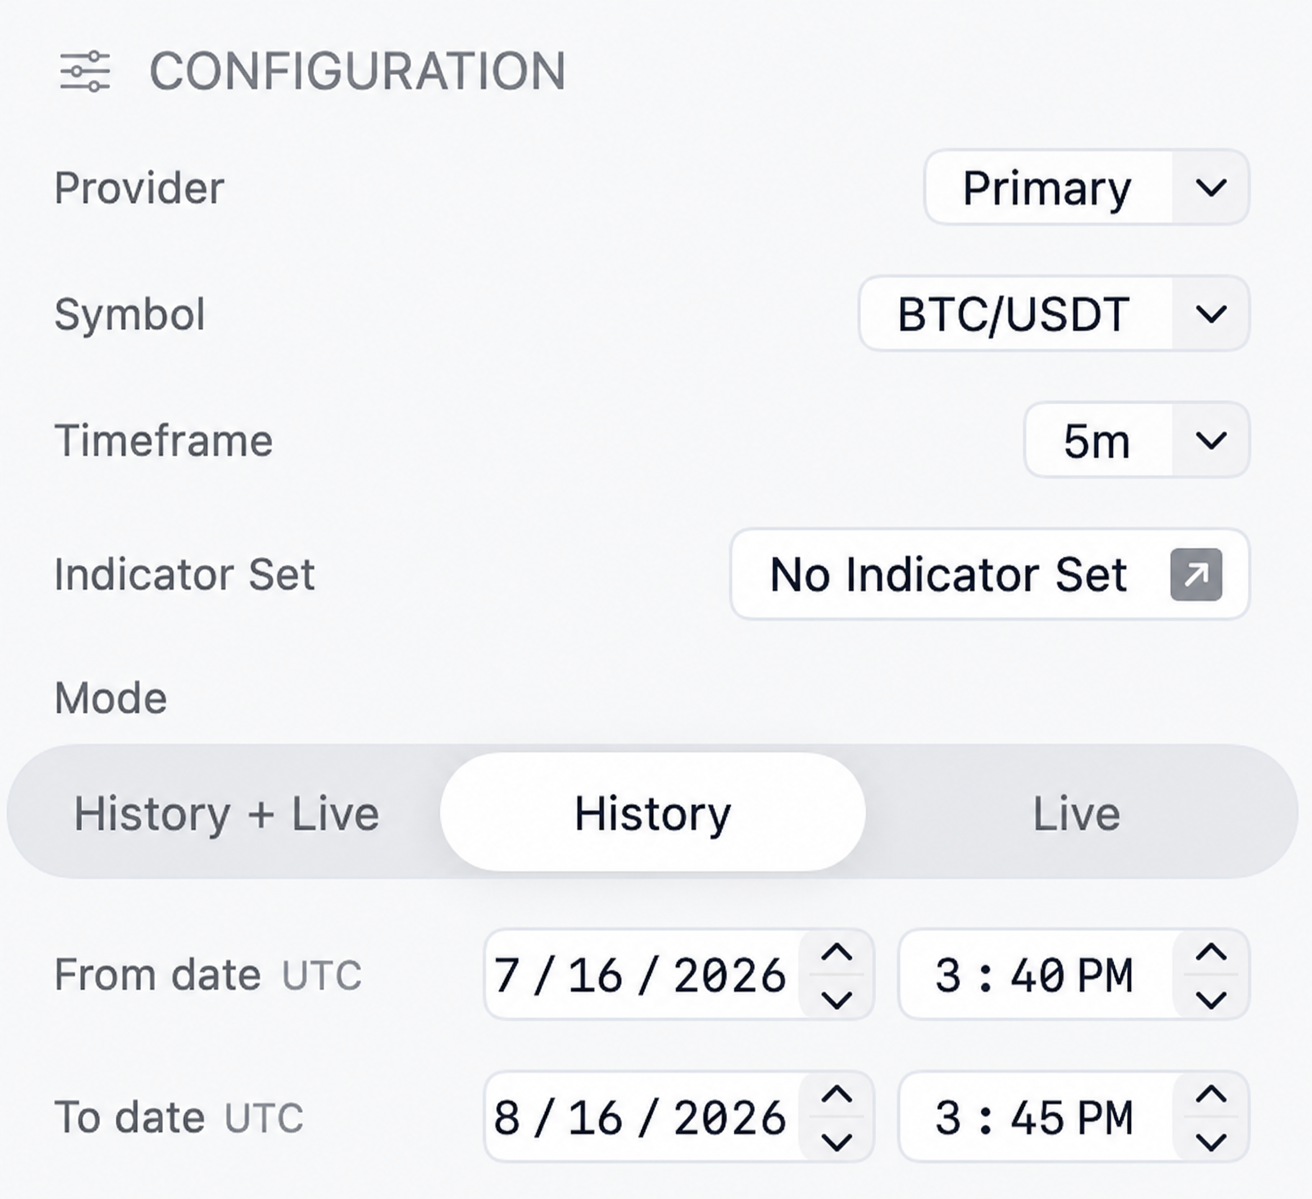Decrease To time using the down arrow

tap(1211, 1141)
